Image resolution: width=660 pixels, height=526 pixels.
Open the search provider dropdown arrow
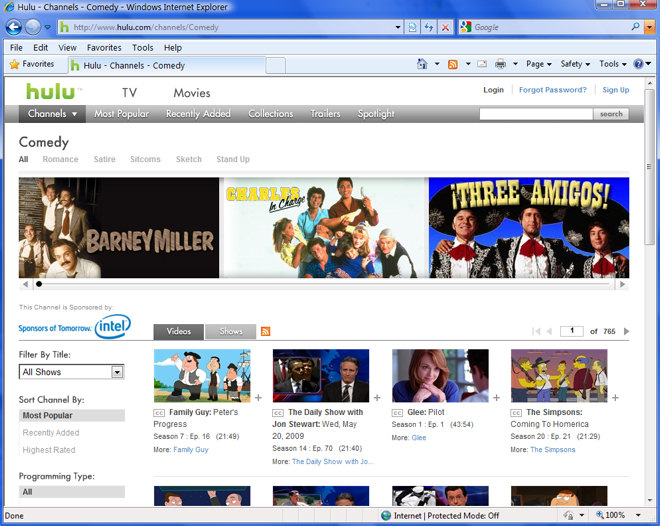(650, 27)
